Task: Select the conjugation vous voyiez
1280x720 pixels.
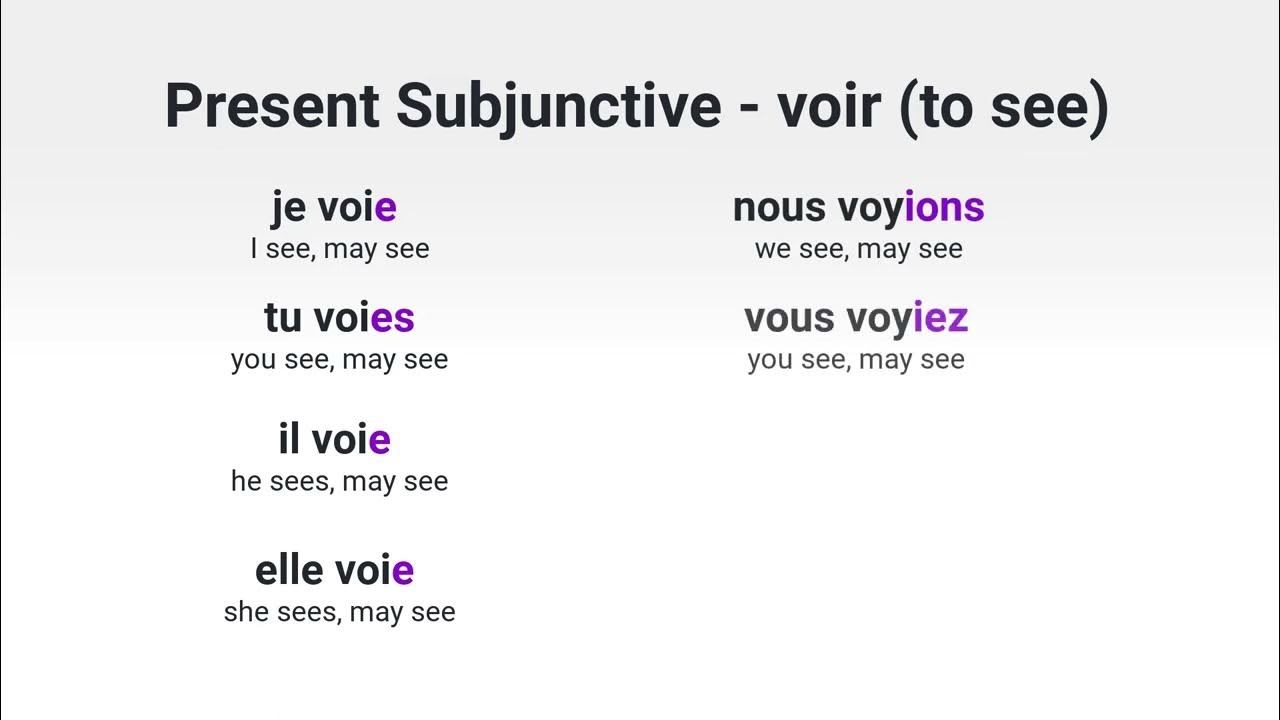Action: (856, 318)
